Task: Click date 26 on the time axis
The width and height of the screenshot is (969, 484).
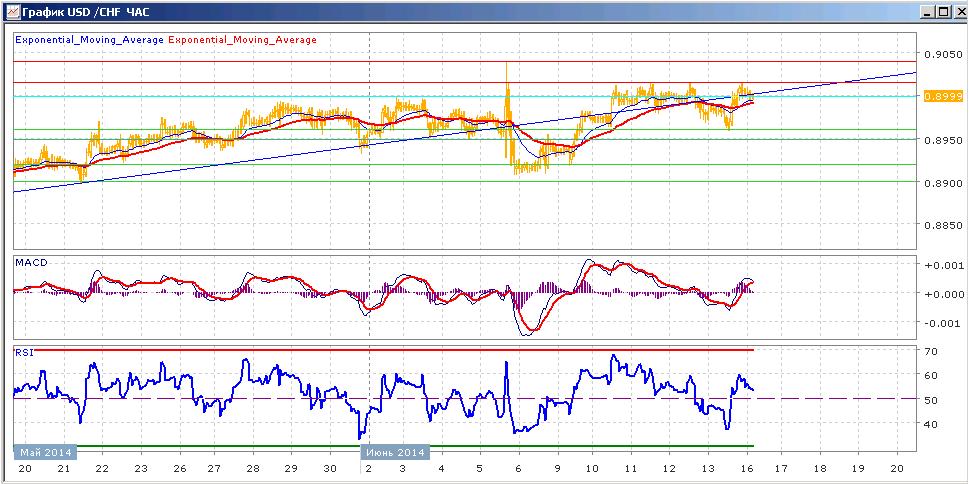Action: (x=179, y=469)
